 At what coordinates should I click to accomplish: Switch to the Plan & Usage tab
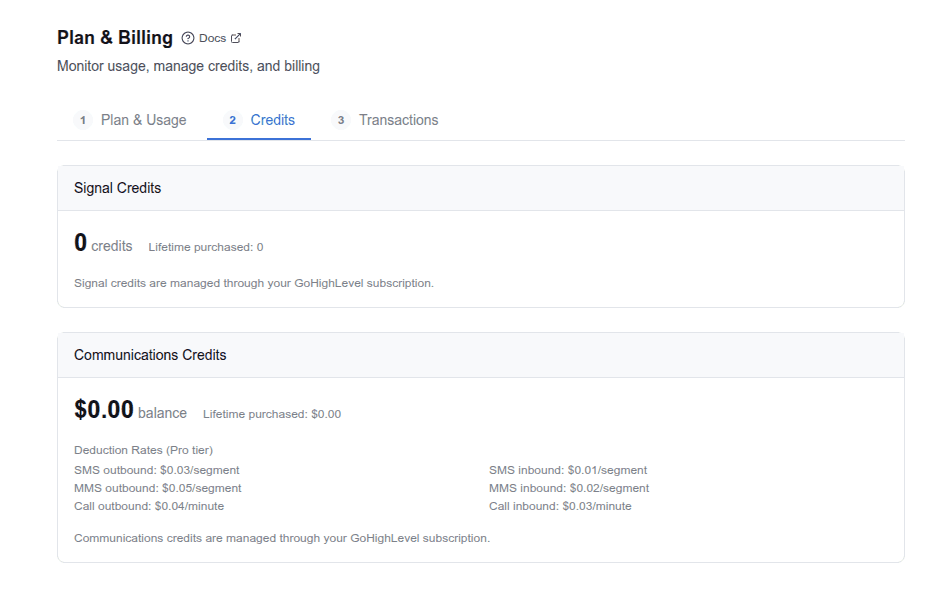click(x=143, y=119)
